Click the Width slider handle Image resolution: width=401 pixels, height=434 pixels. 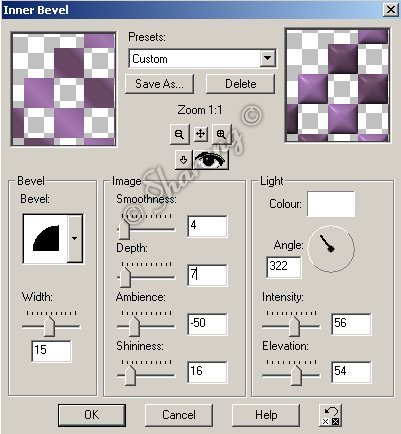49,326
